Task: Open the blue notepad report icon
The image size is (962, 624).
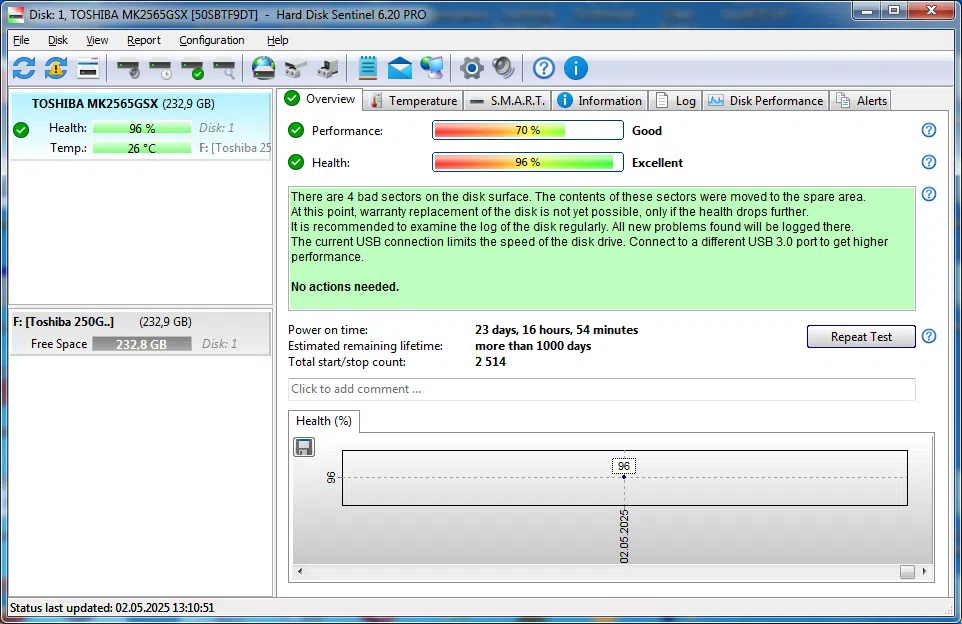Action: point(367,68)
